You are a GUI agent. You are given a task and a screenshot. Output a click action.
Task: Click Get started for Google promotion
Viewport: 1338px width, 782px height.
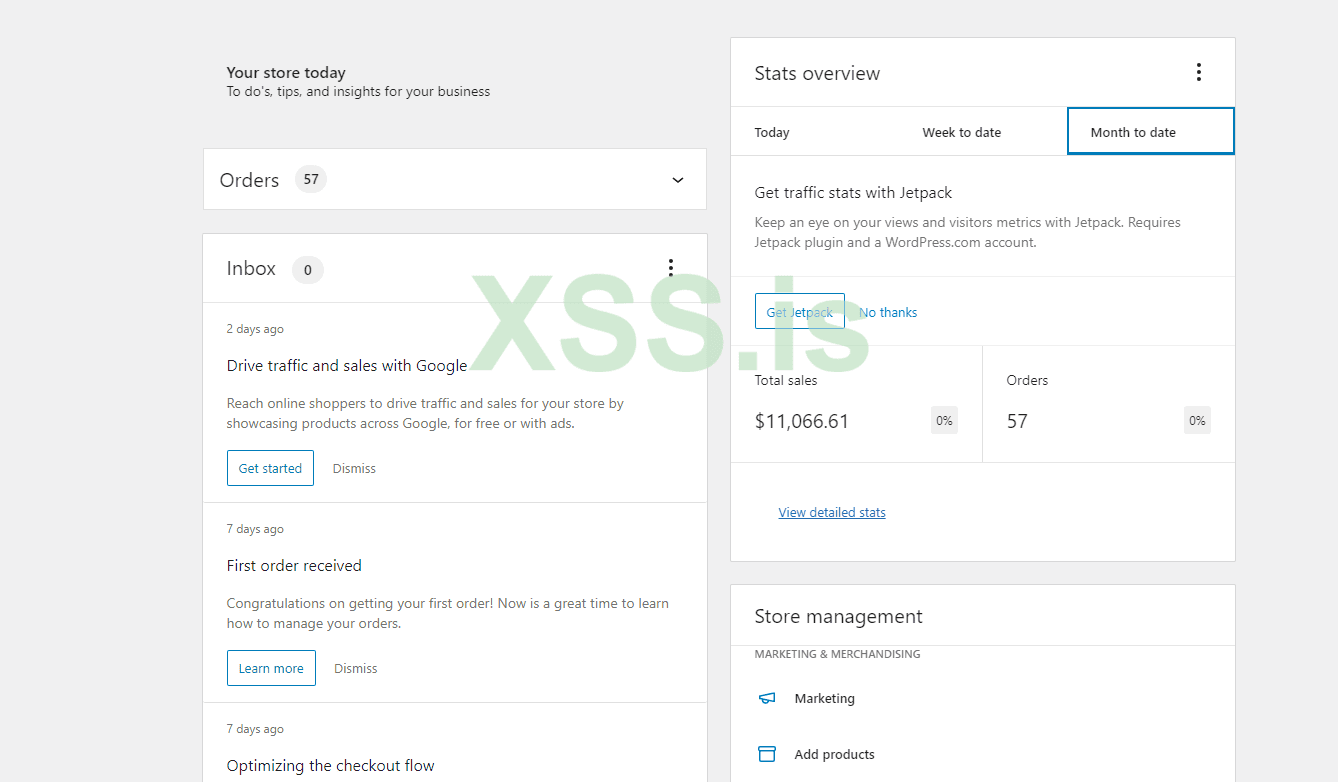pyautogui.click(x=270, y=468)
